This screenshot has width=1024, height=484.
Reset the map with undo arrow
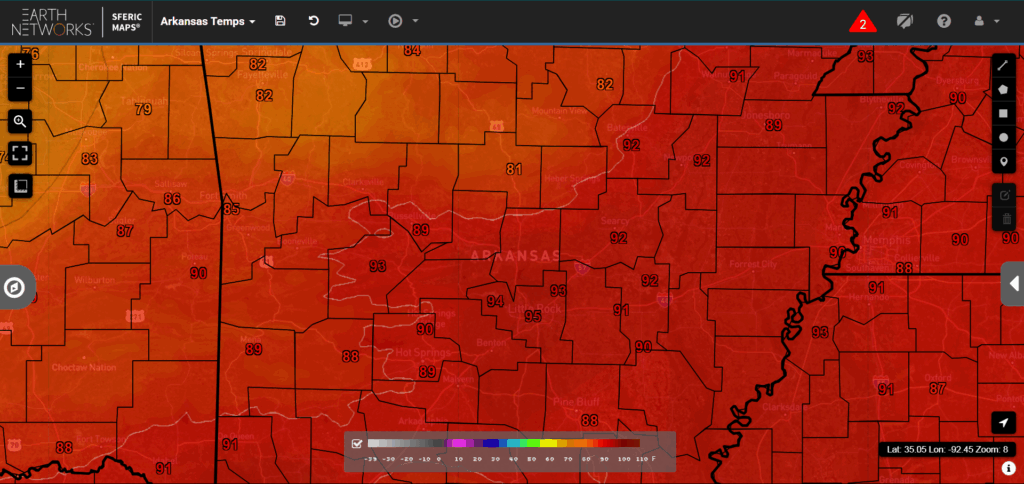pyautogui.click(x=313, y=21)
